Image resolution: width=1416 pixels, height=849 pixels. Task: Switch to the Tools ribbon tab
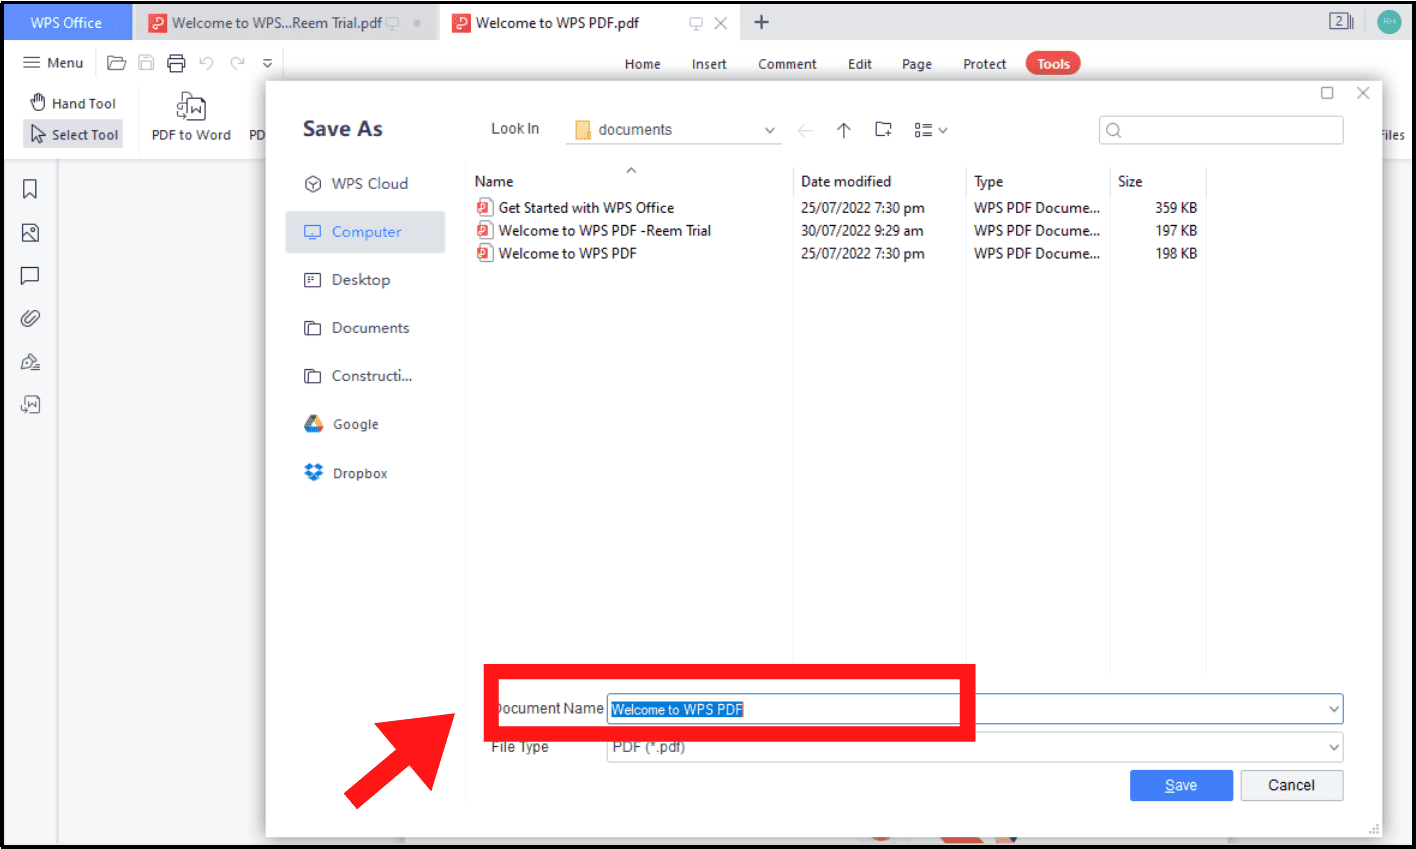(1053, 64)
